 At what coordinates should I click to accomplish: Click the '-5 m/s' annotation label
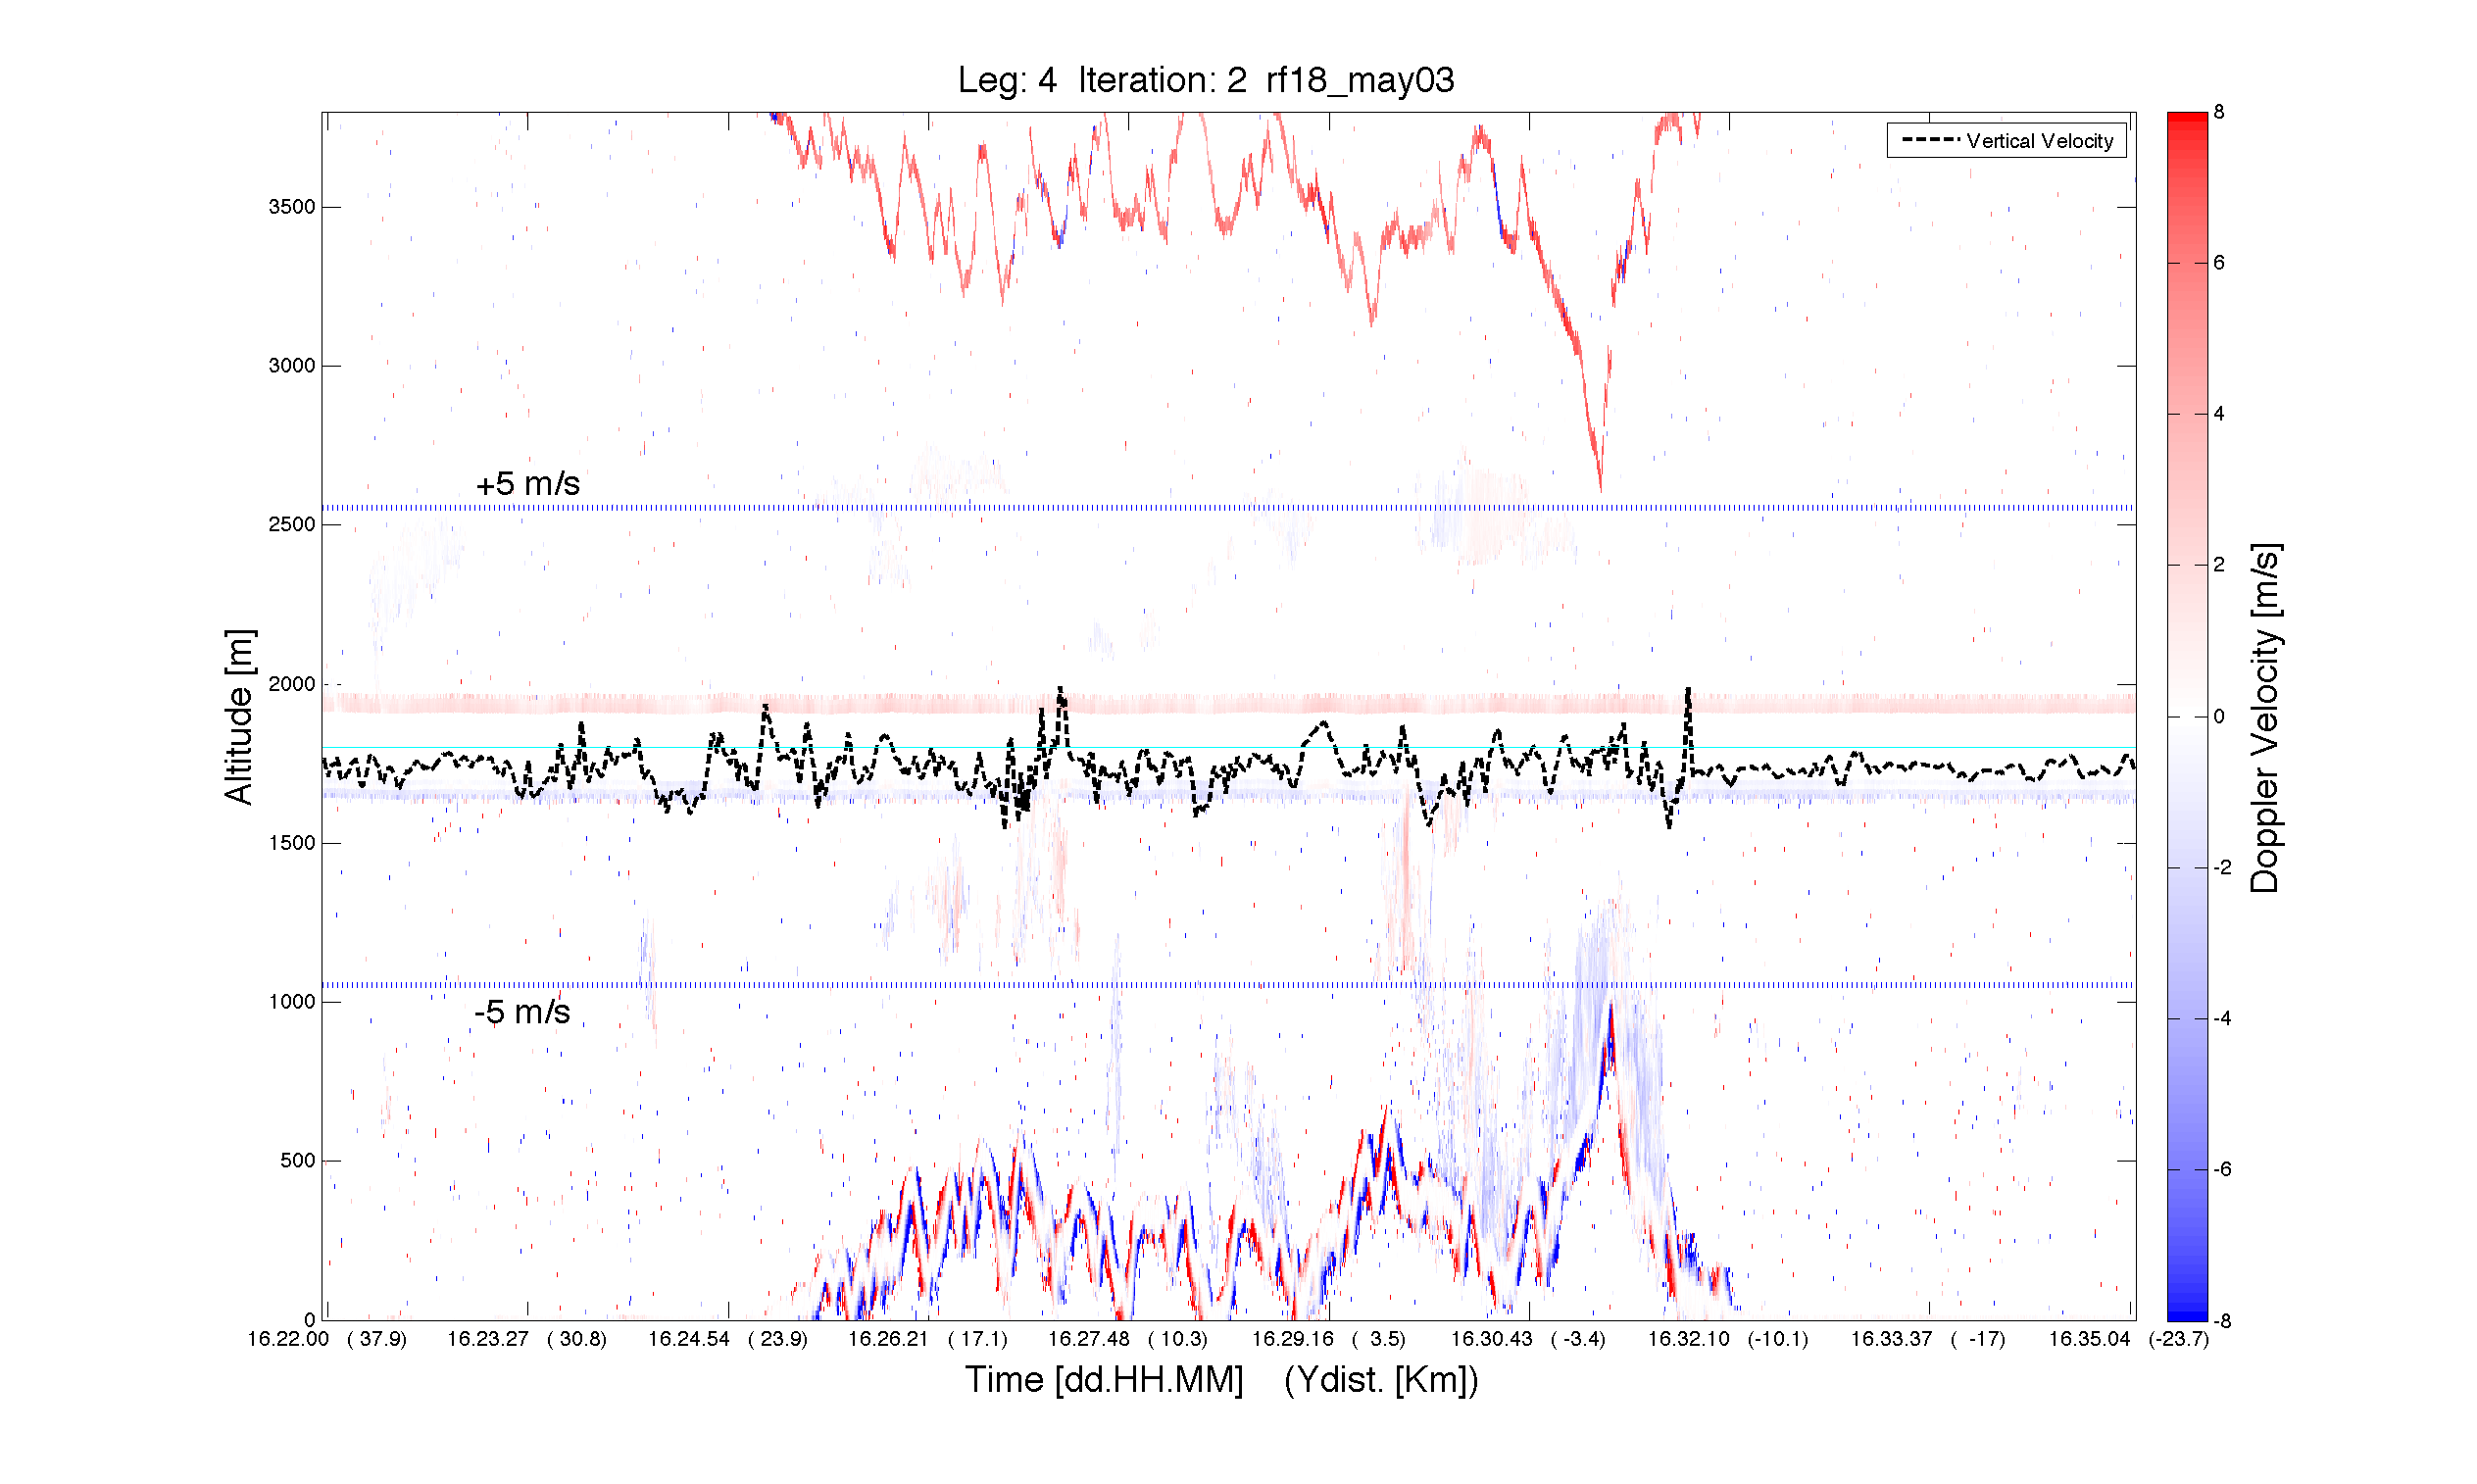522,1011
